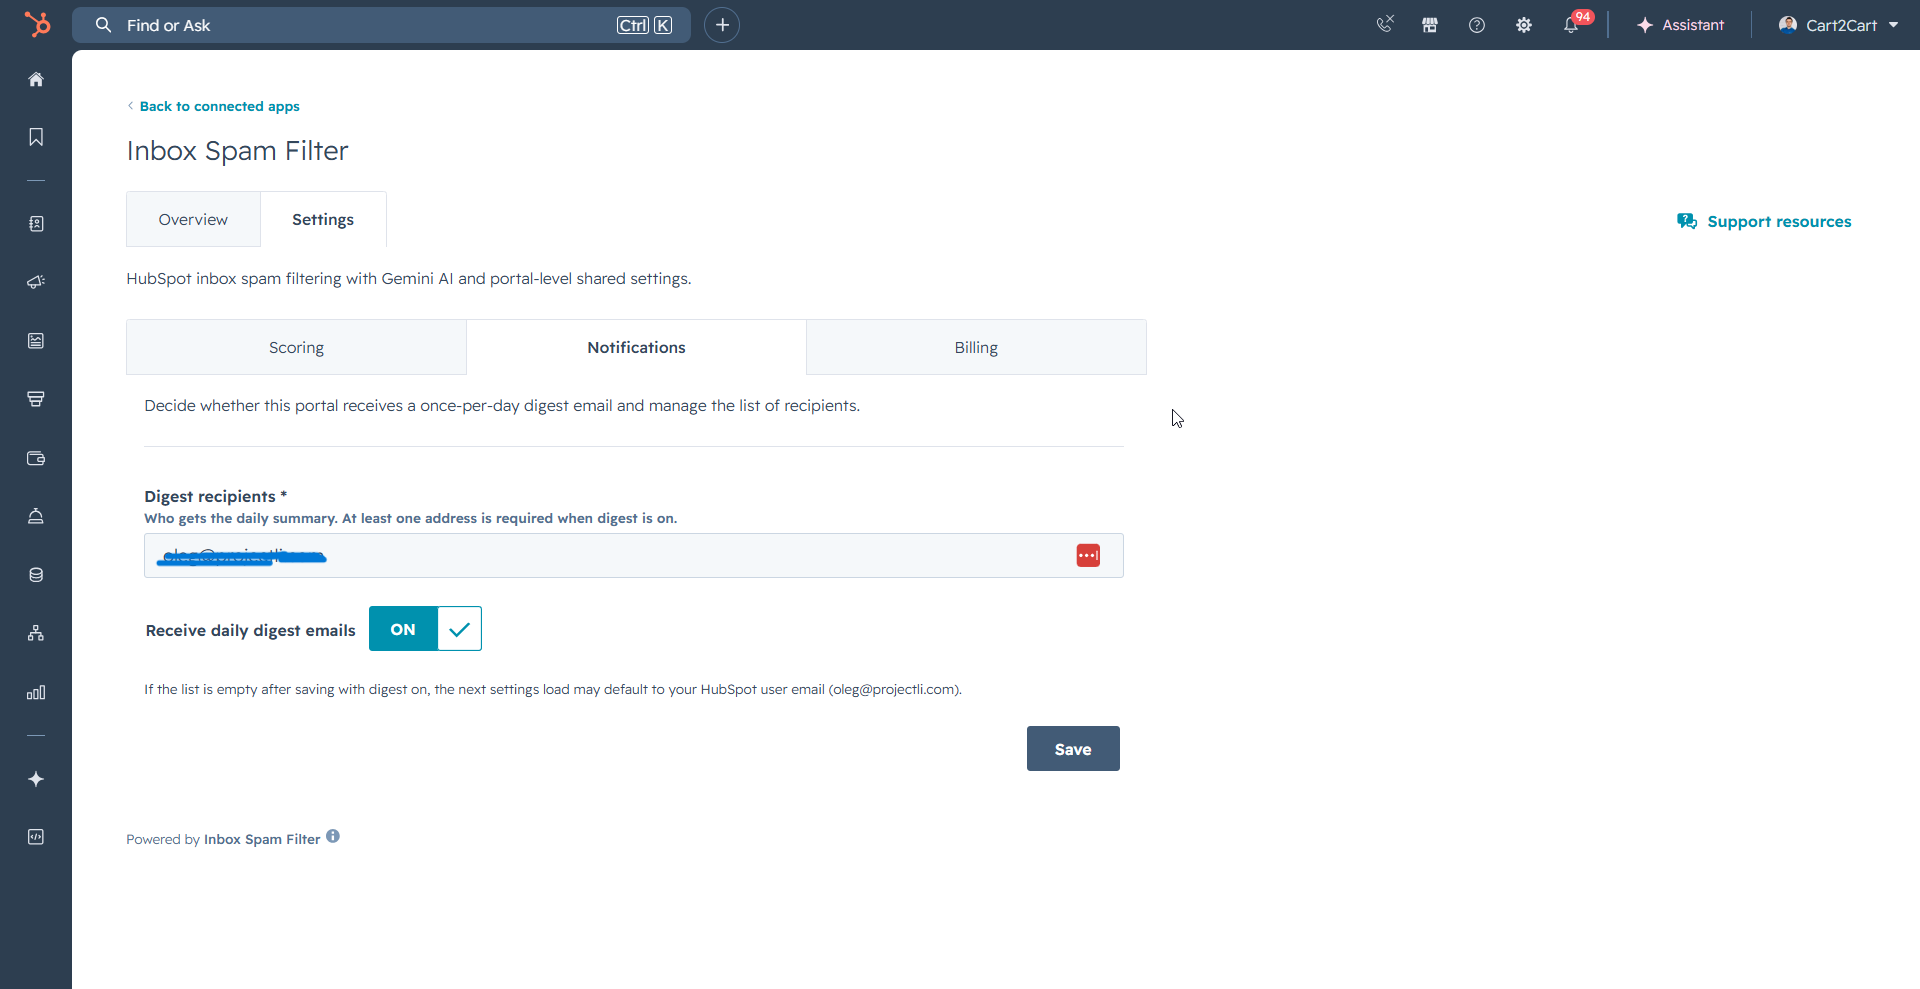Open the CRM contacts book icon
Viewport: 1920px width, 989px height.
click(x=36, y=224)
